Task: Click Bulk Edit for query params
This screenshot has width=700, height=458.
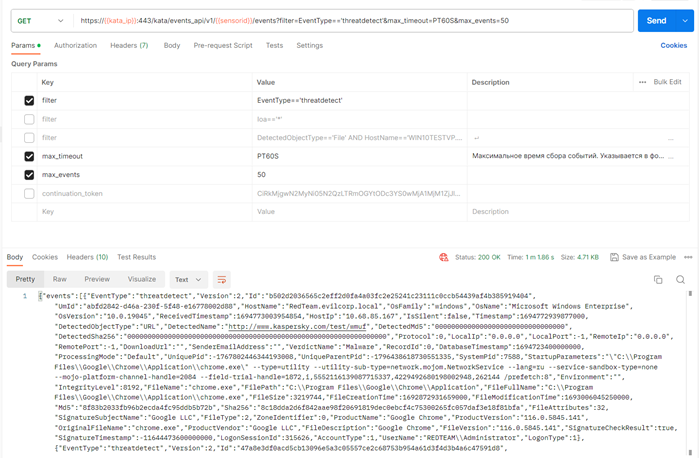Action: 668,82
